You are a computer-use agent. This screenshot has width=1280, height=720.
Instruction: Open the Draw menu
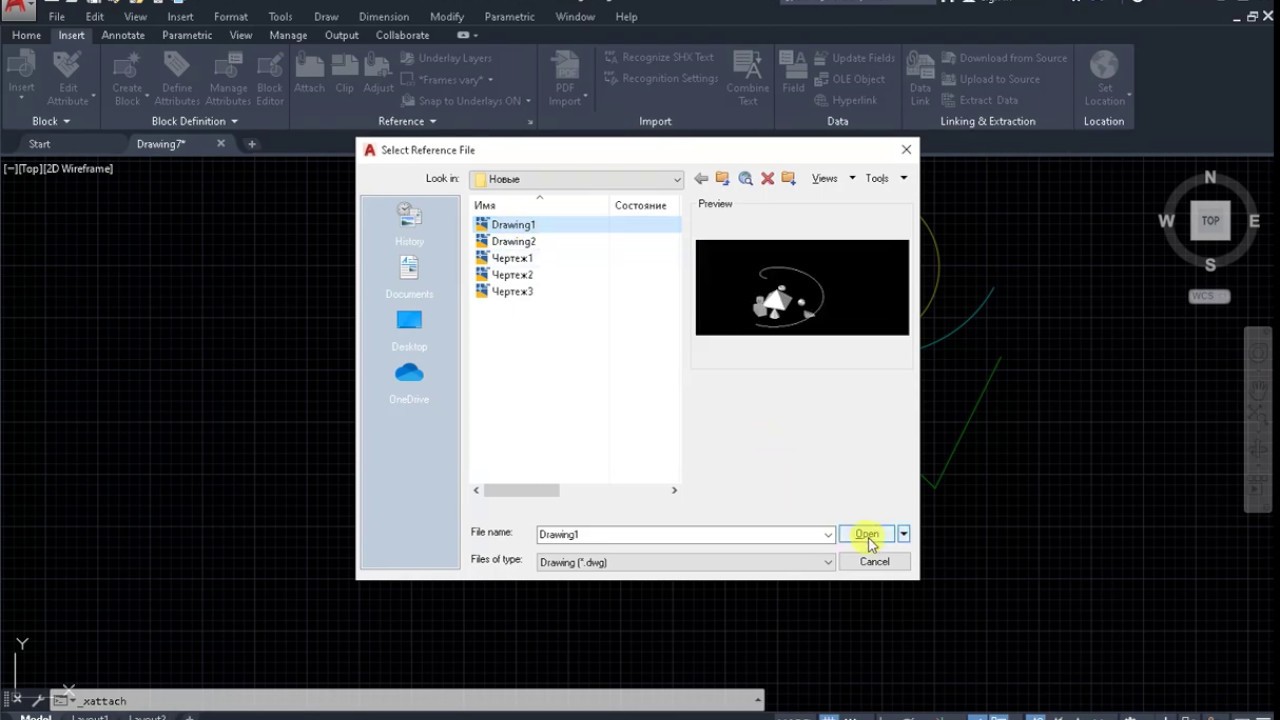click(326, 17)
